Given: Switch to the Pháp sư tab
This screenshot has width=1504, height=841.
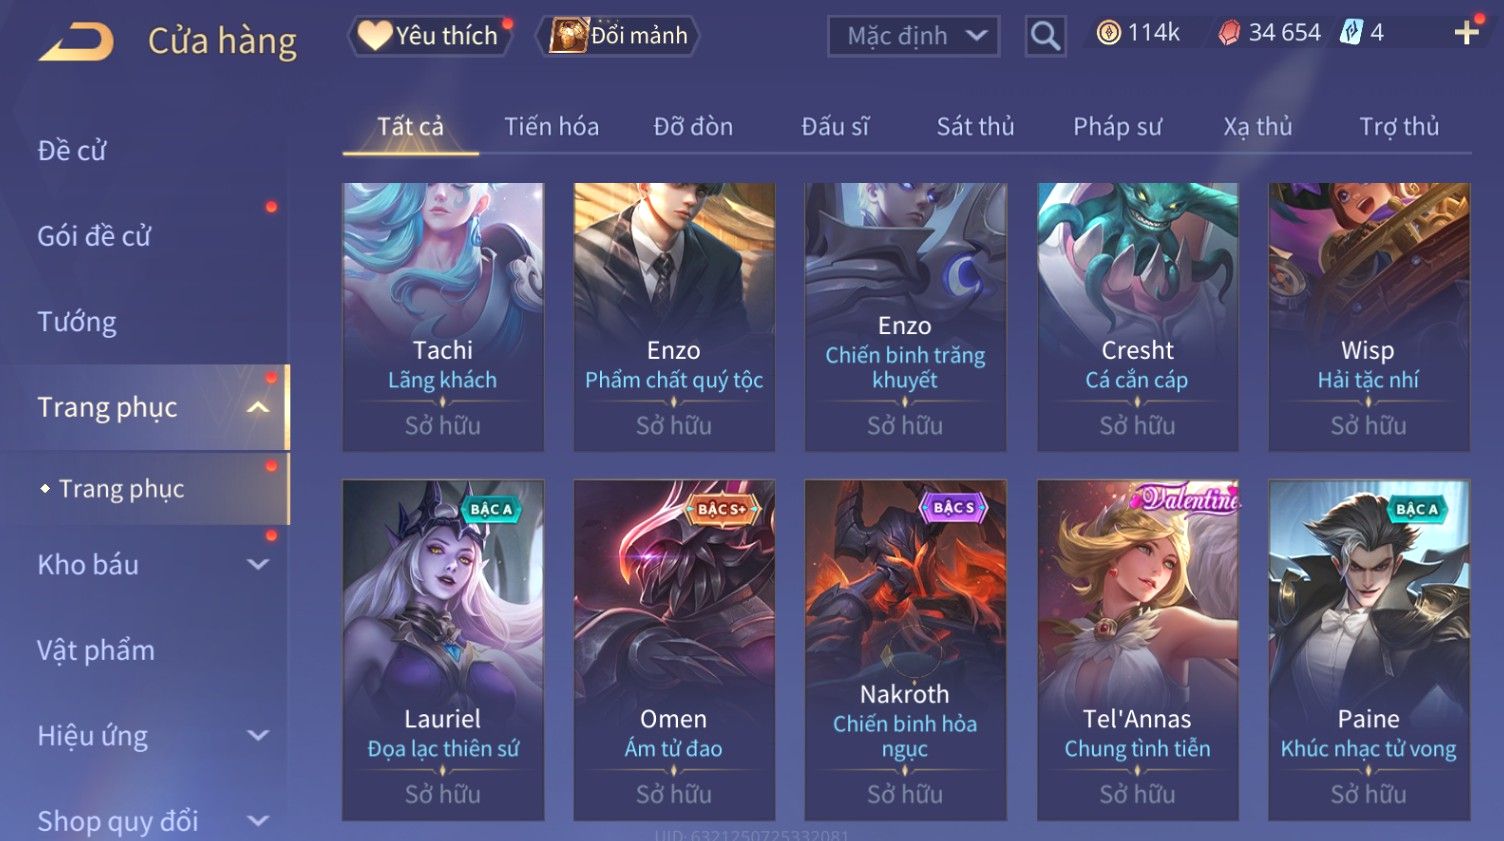Looking at the screenshot, I should [x=1117, y=127].
